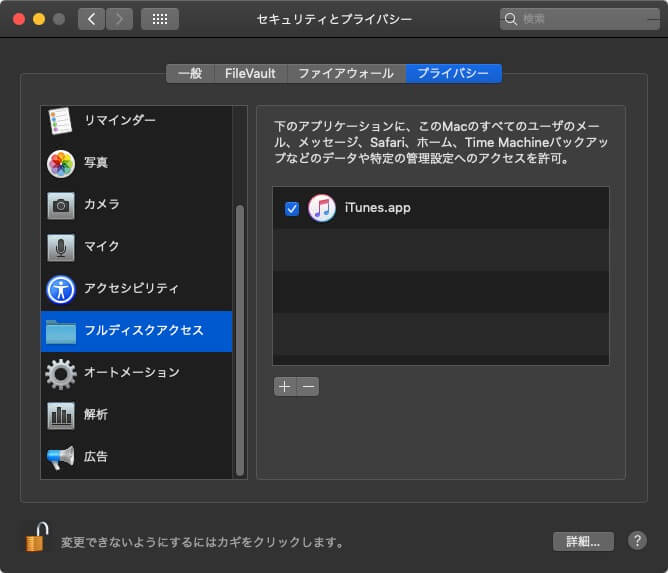Viewport: 668px width, 573px height.
Task: Open help with the question mark button
Action: (x=637, y=541)
